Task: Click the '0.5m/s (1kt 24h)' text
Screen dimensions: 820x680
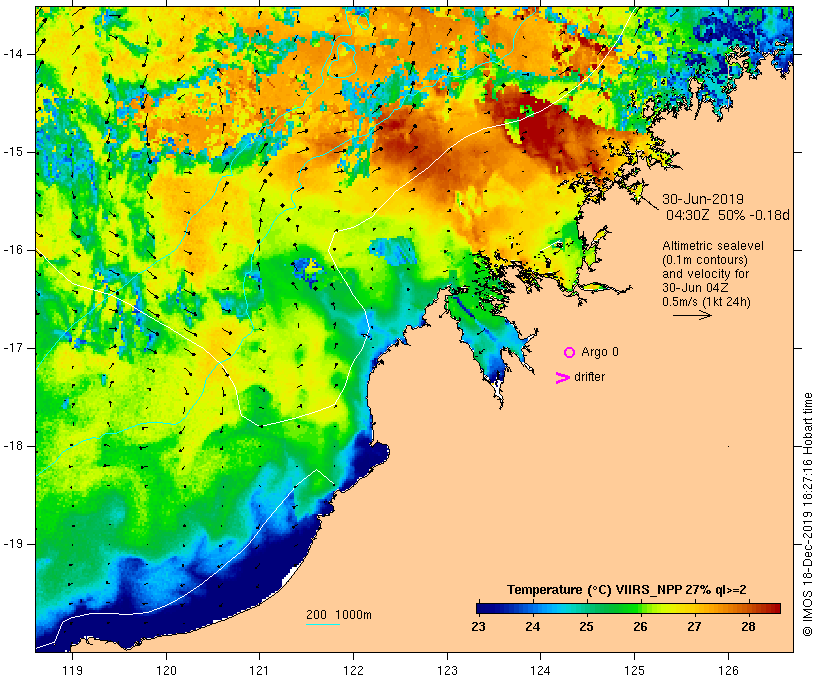Action: click(x=706, y=302)
